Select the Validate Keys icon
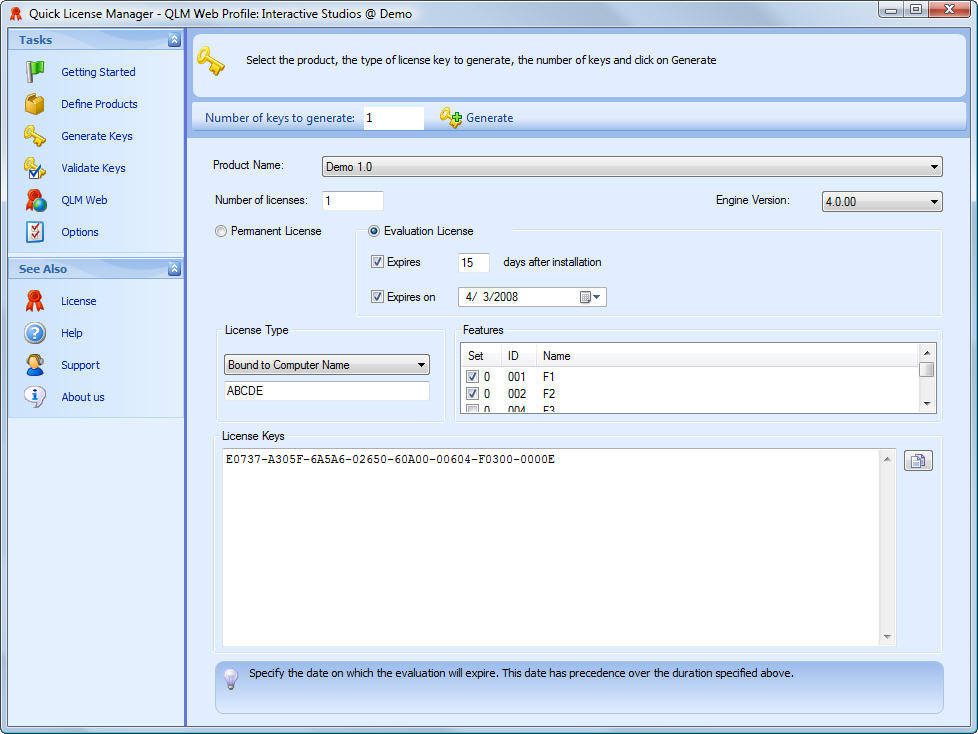The image size is (978, 734). point(35,168)
